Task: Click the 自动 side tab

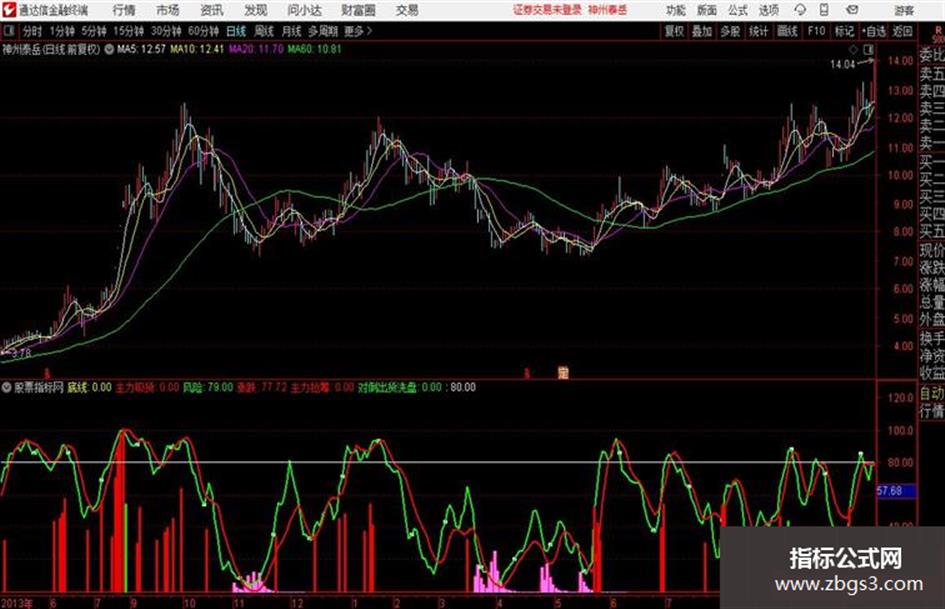Action: coord(932,394)
